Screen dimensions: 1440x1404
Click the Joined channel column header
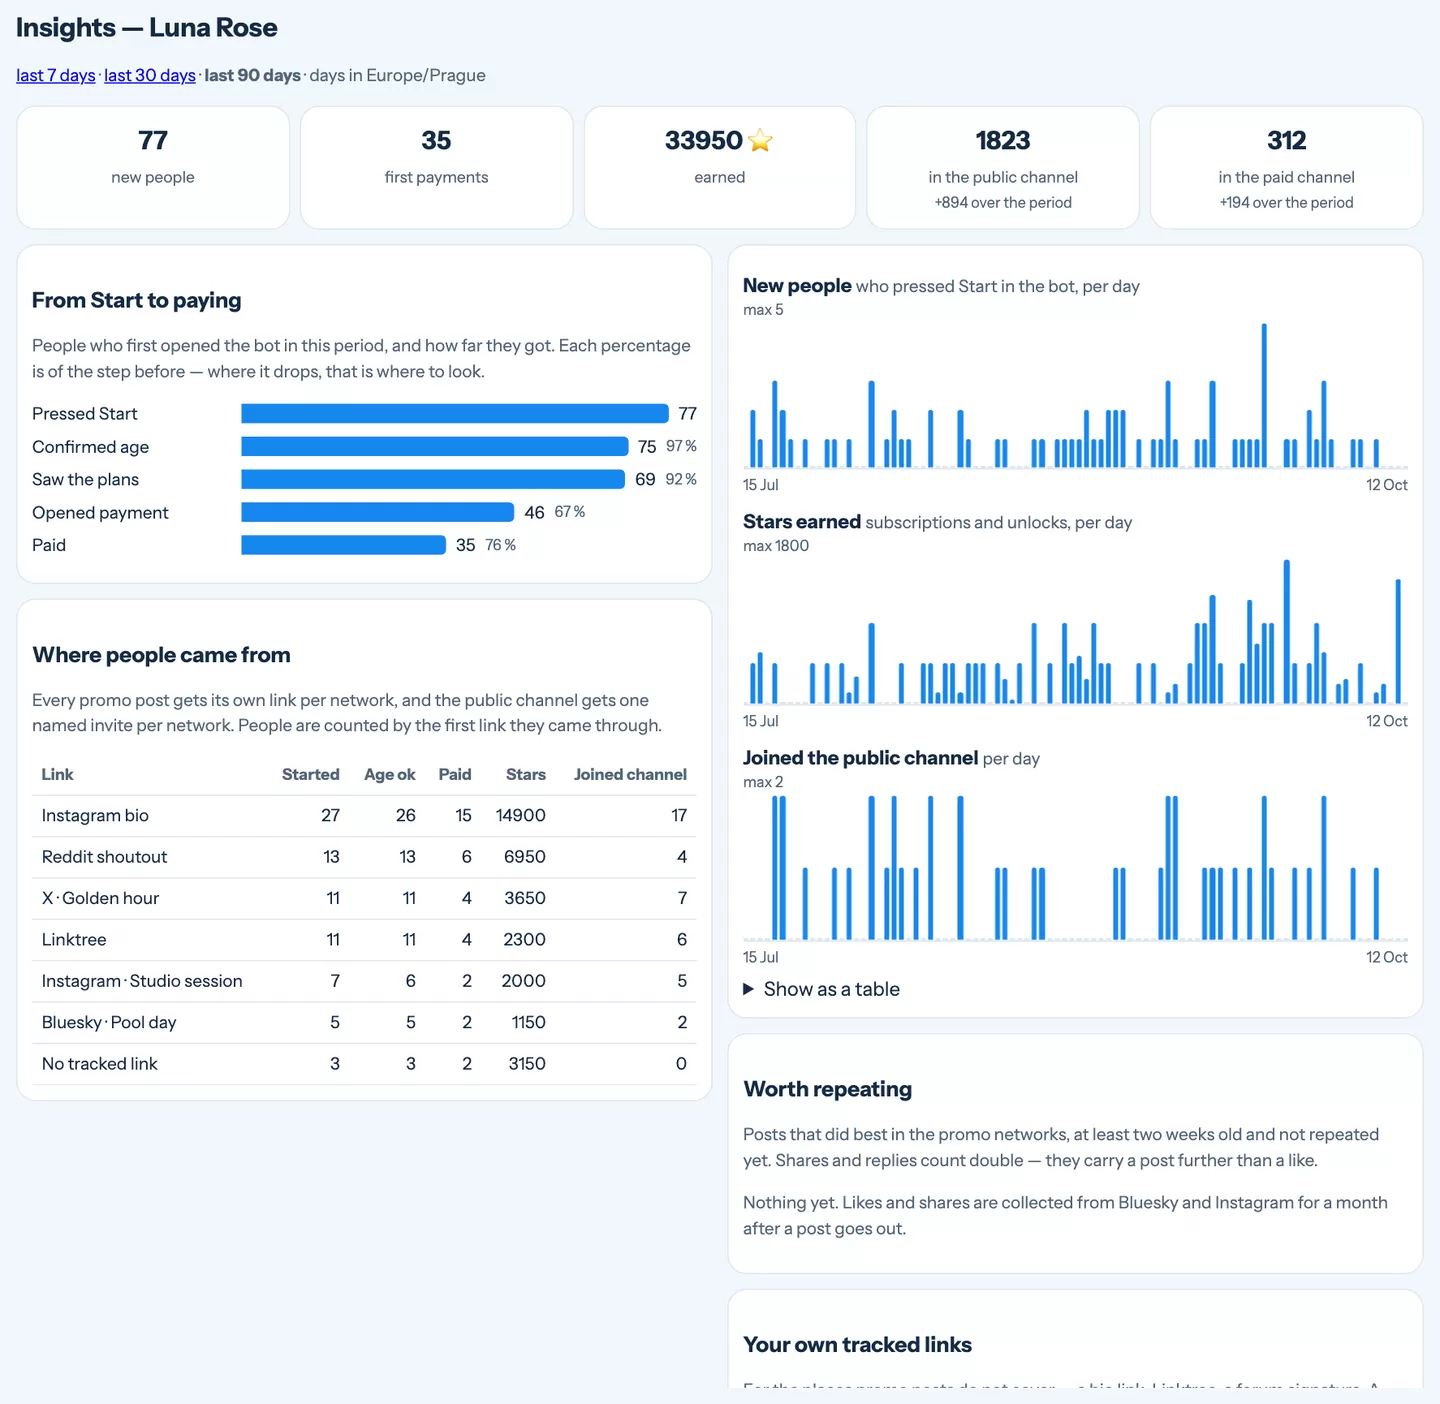pyautogui.click(x=630, y=775)
